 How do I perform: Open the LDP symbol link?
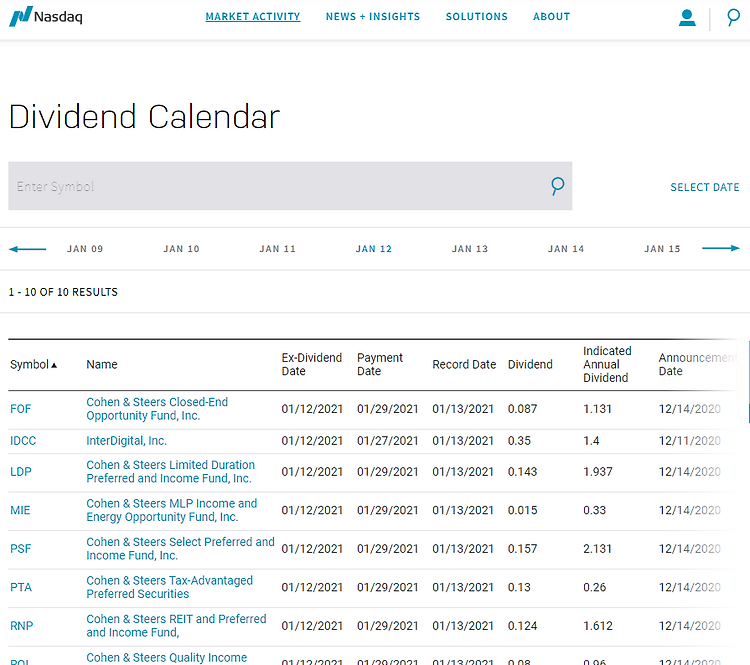[21, 472]
